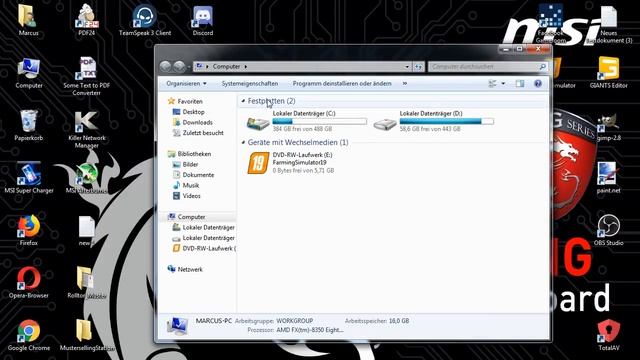This screenshot has height=360, width=640.
Task: Click Systemeigenschaften in the toolbar
Action: (x=250, y=84)
